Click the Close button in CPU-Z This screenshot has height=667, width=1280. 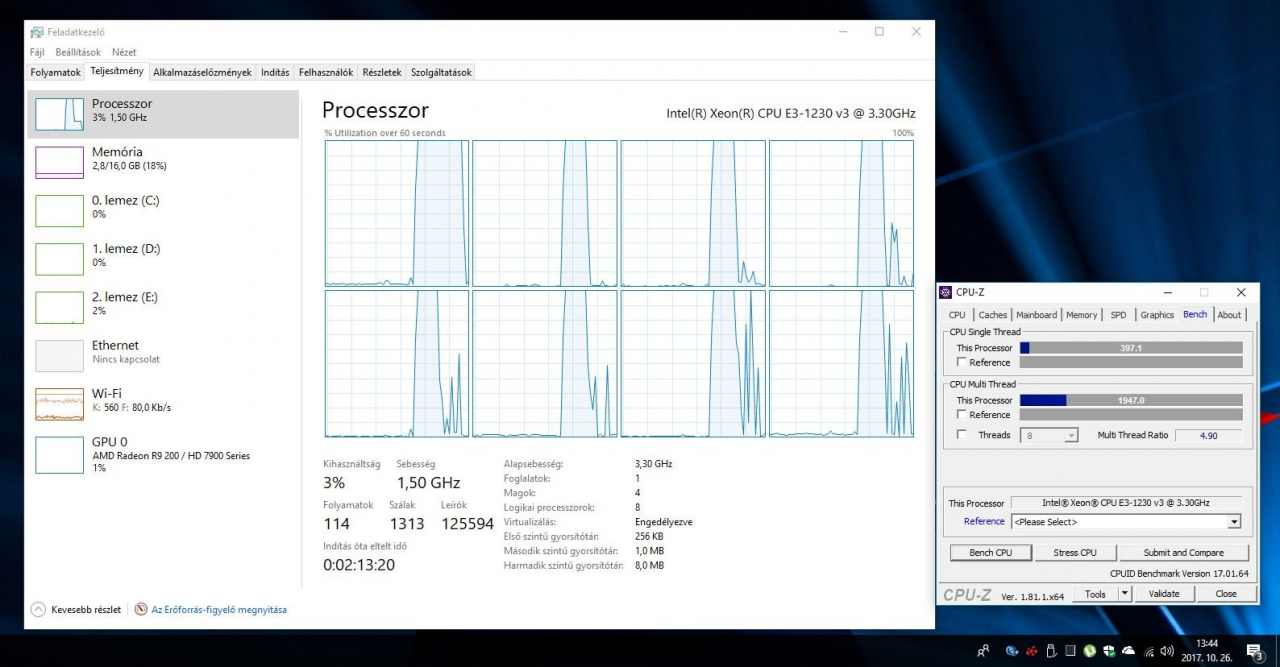pos(1226,594)
